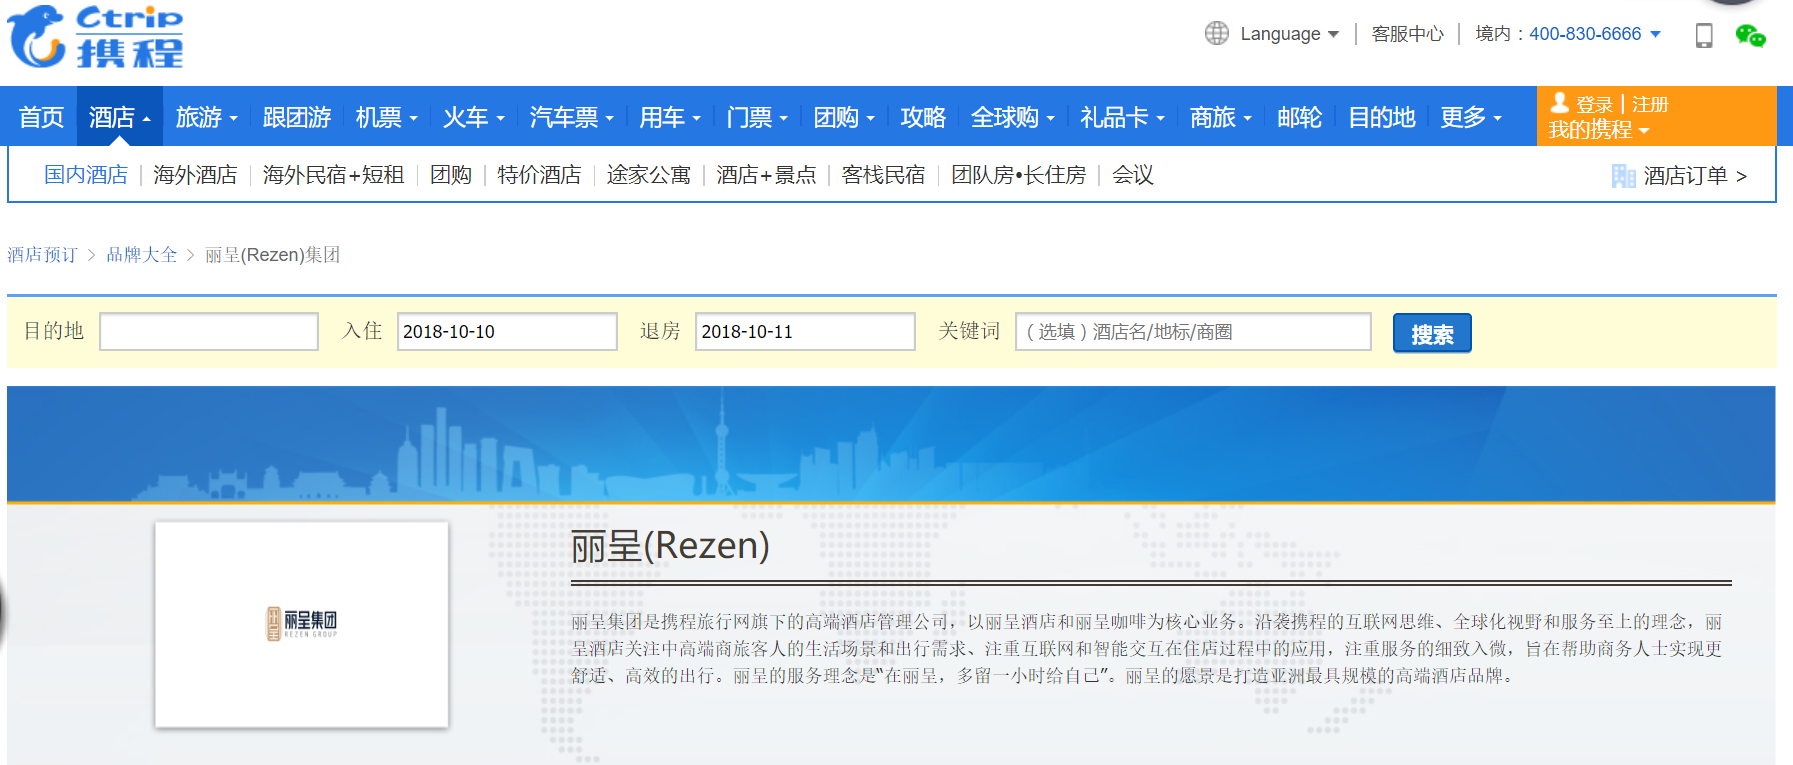This screenshot has height=765, width=1793.
Task: Click the 酒店预订 breadcrumb link
Action: coord(42,255)
